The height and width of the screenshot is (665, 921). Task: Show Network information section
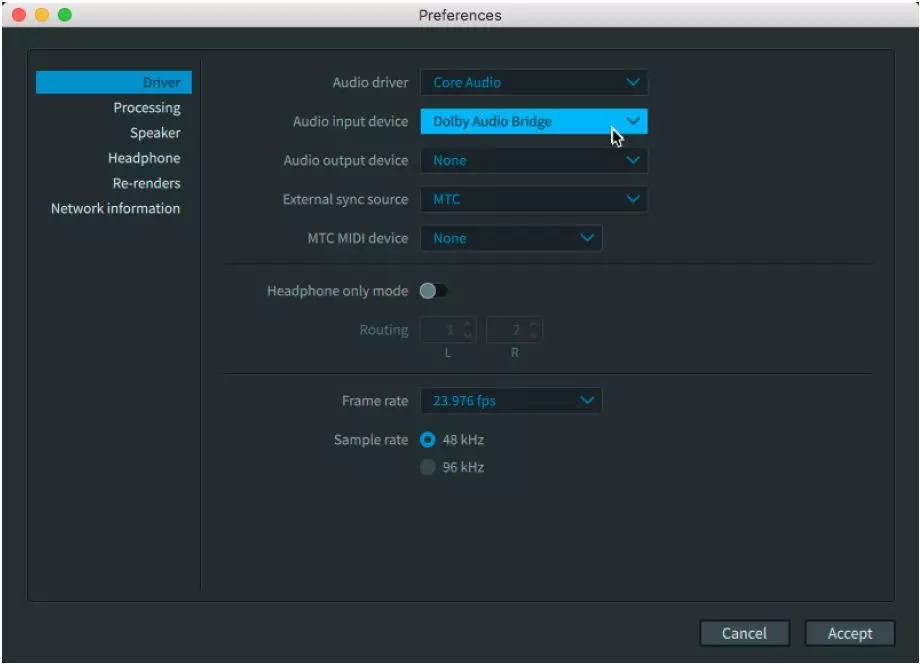coord(116,208)
